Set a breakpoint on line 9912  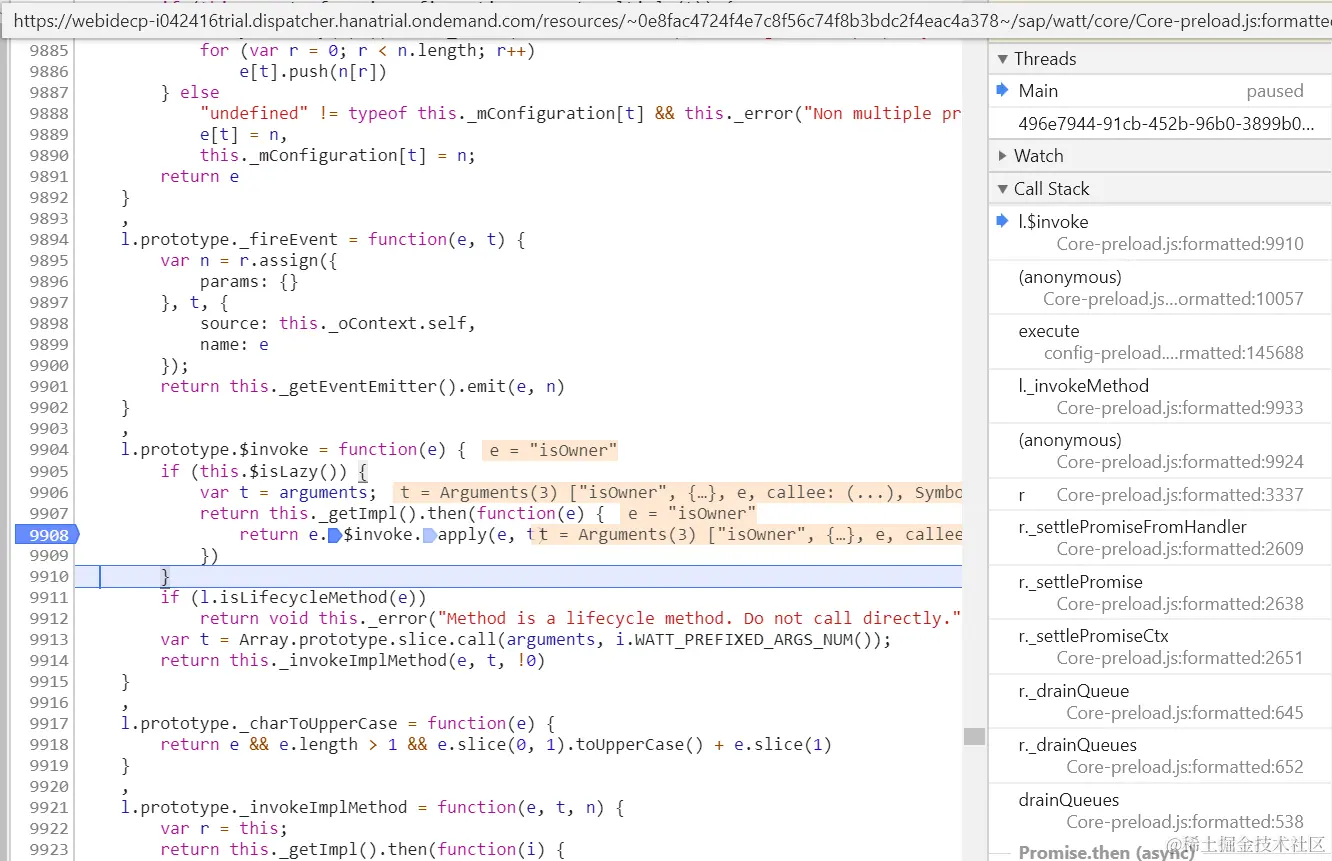tap(49, 618)
